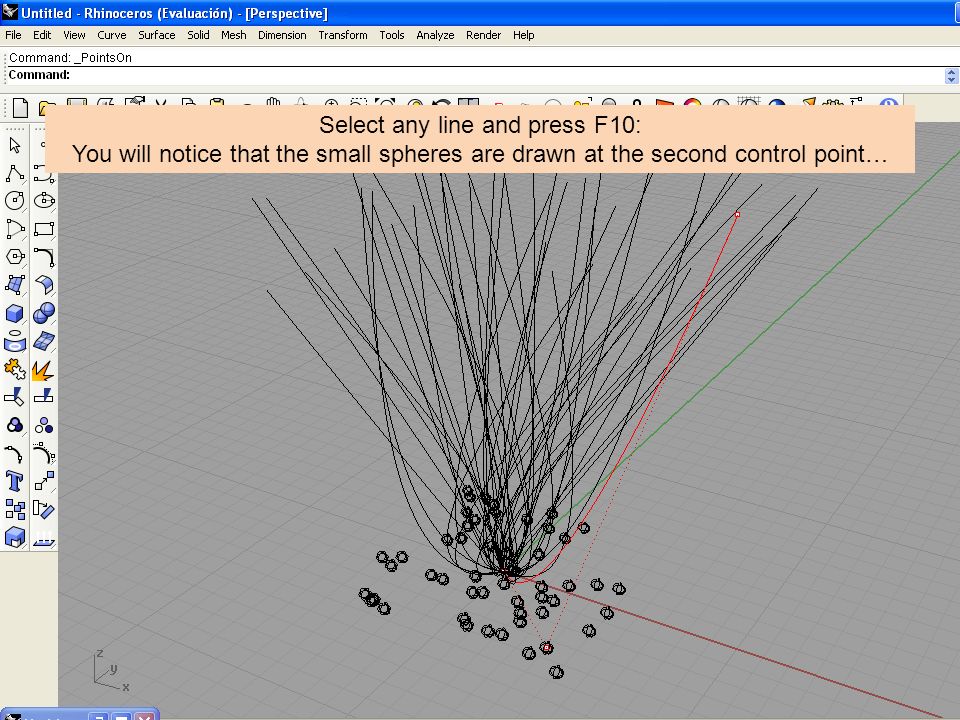Viewport: 960px width, 720px height.
Task: Open the Array tool with small squares
Action: point(15,509)
